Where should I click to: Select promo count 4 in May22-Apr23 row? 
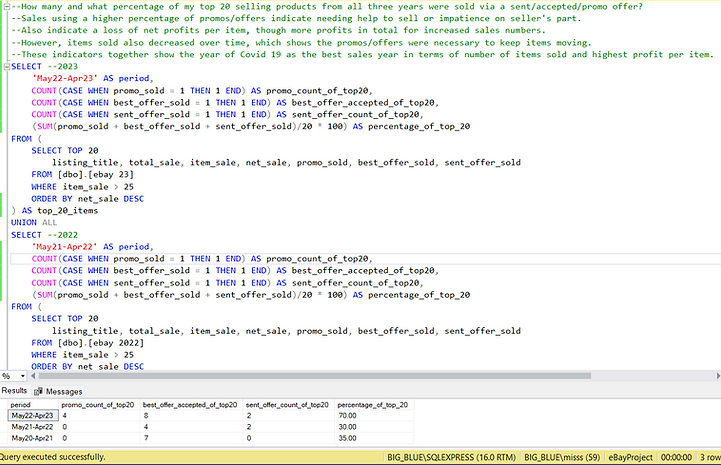(99, 415)
